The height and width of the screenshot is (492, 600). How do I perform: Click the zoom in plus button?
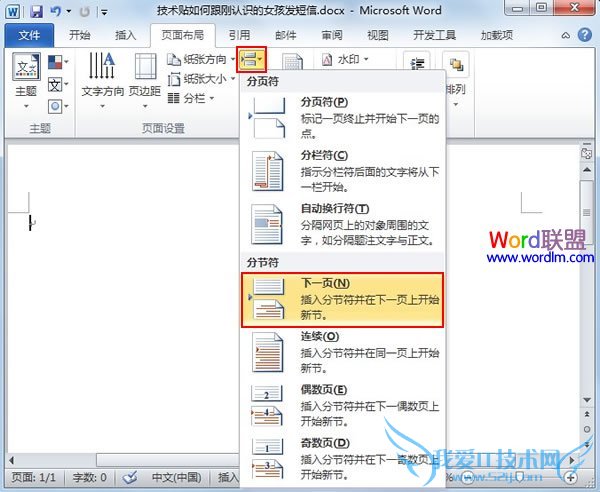point(571,477)
